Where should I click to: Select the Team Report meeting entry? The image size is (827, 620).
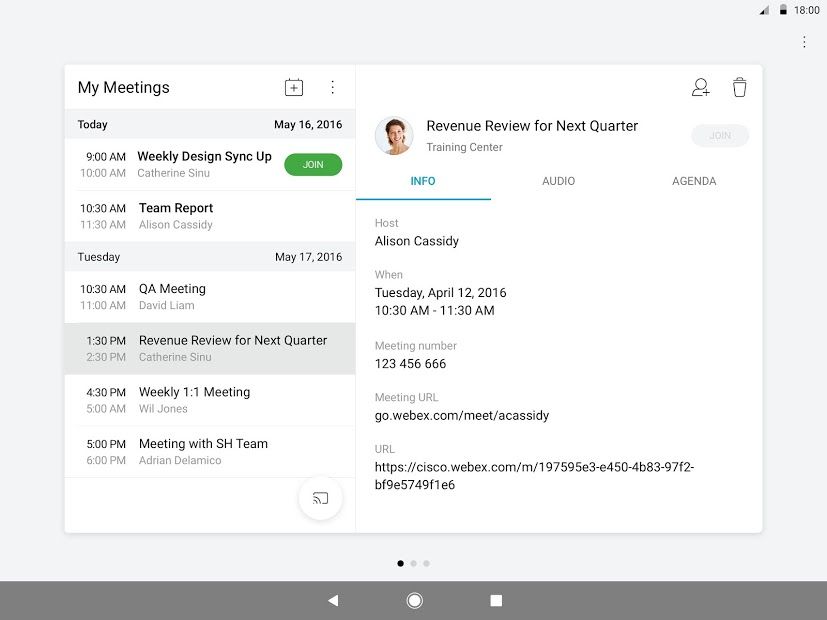[200, 216]
